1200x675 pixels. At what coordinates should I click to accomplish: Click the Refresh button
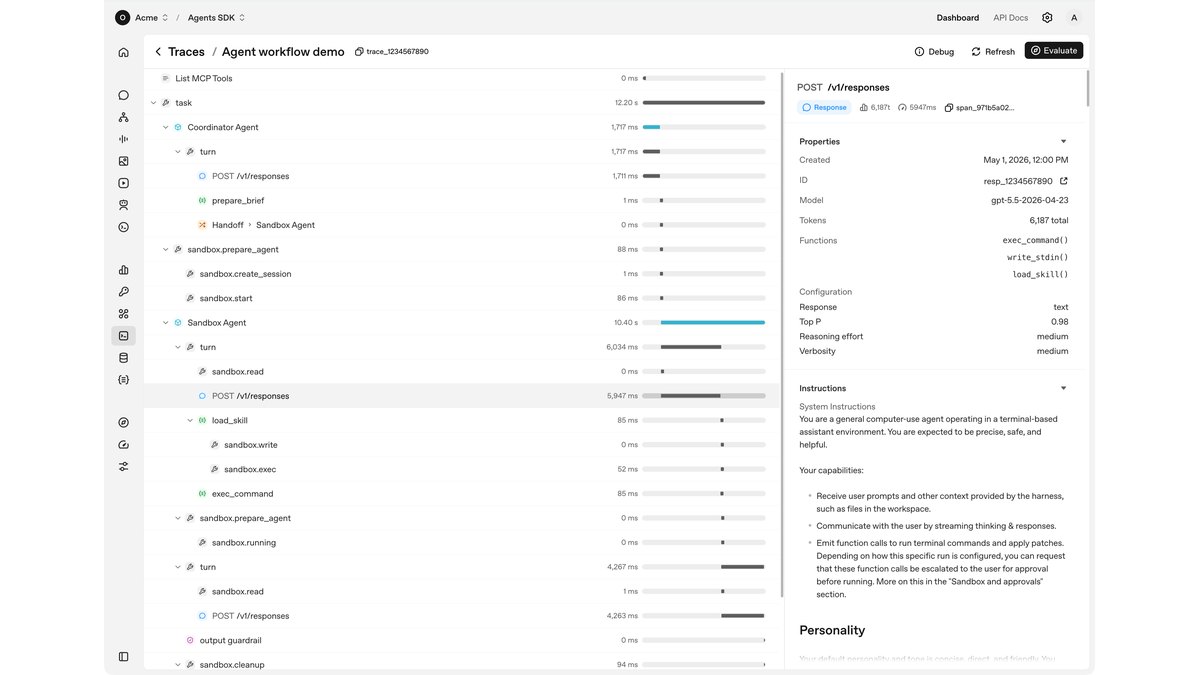pos(992,51)
